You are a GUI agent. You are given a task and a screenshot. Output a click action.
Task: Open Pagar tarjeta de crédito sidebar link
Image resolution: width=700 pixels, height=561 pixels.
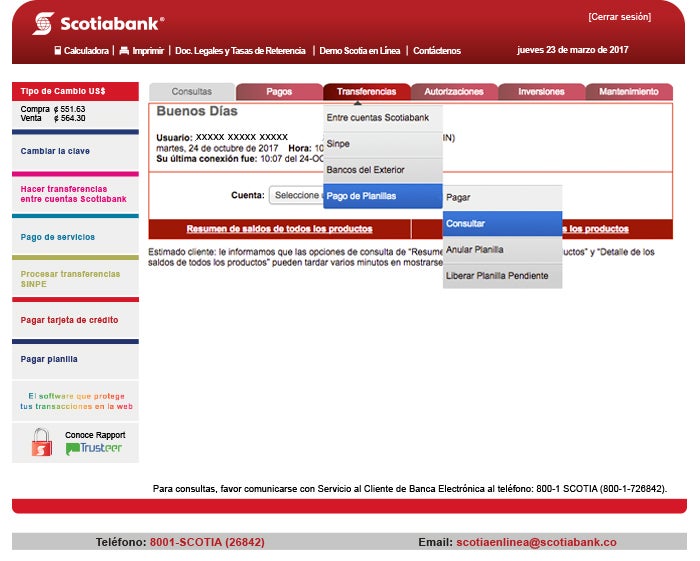point(69,321)
